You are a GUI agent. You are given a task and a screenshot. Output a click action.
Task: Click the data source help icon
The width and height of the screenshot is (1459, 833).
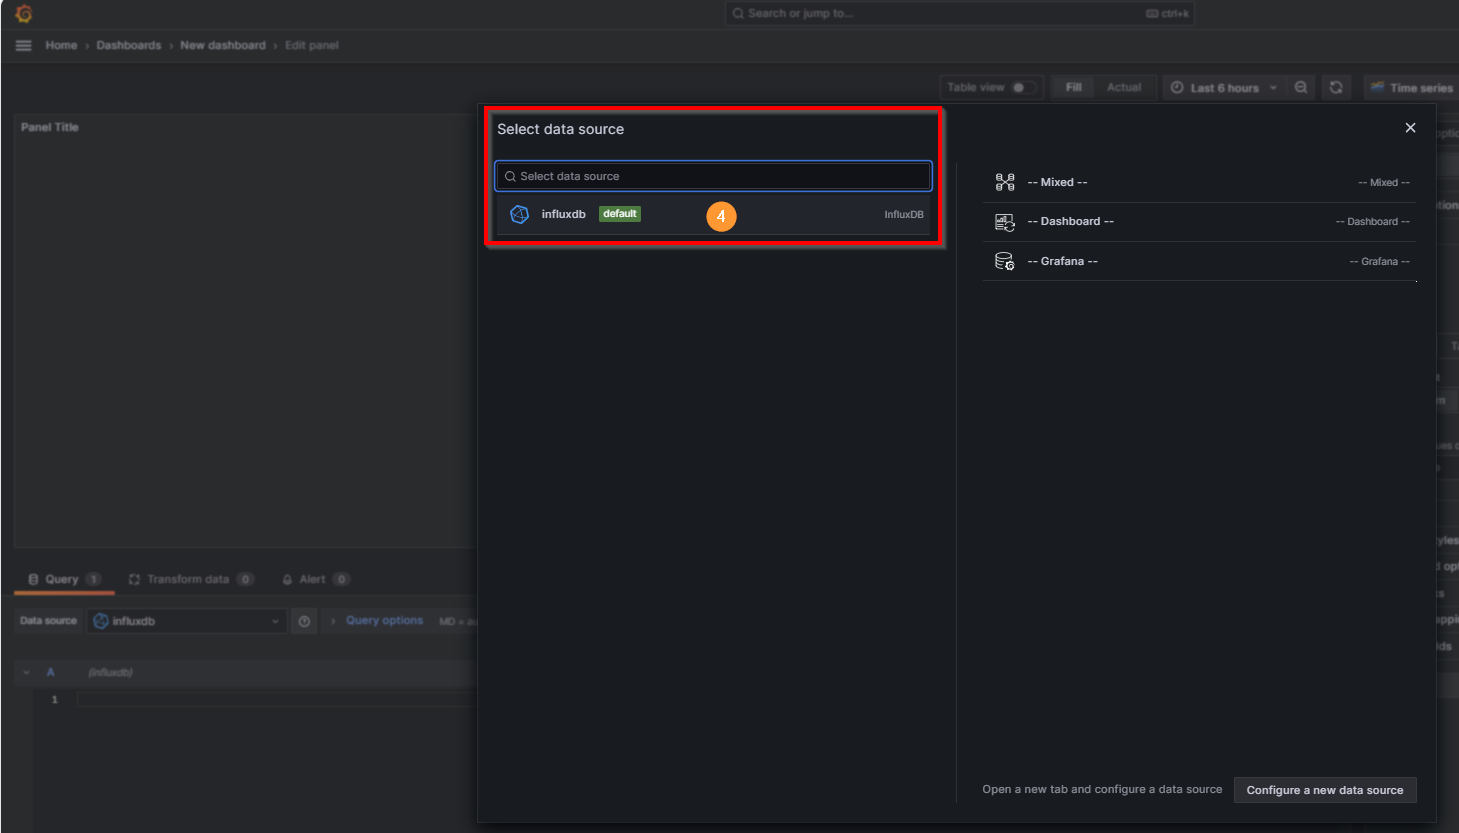(x=304, y=621)
